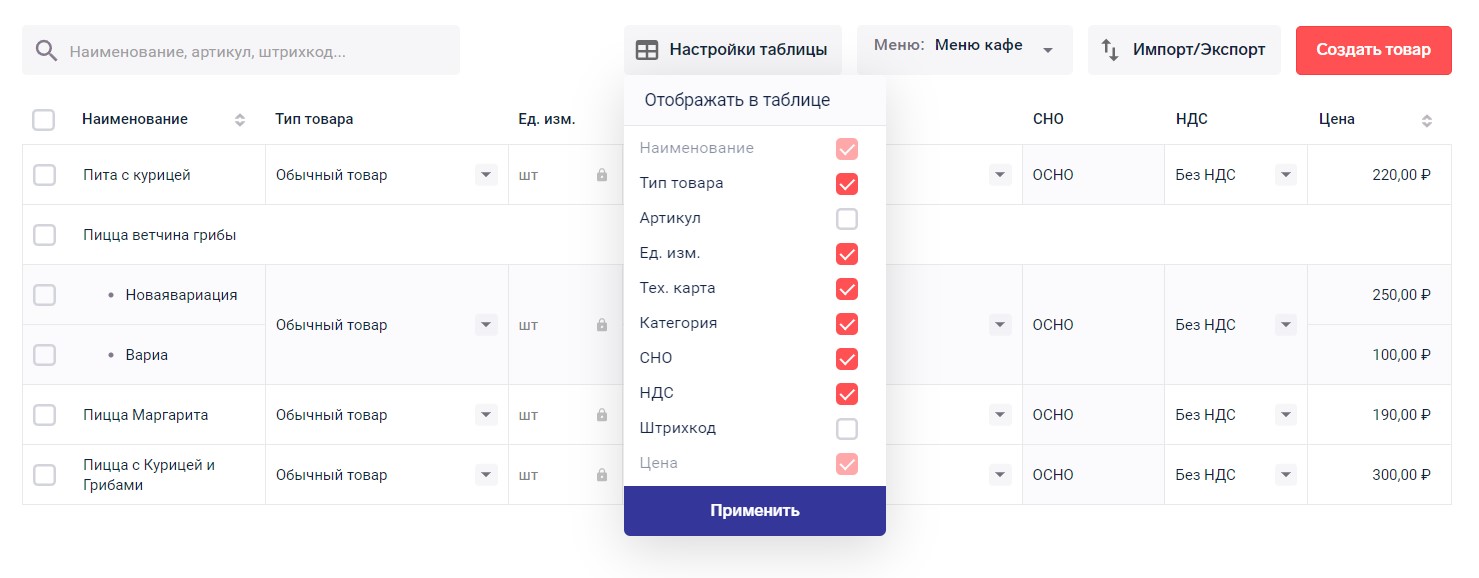This screenshot has width=1479, height=578.
Task: Click Тех. карта label in settings list
Action: pos(678,288)
